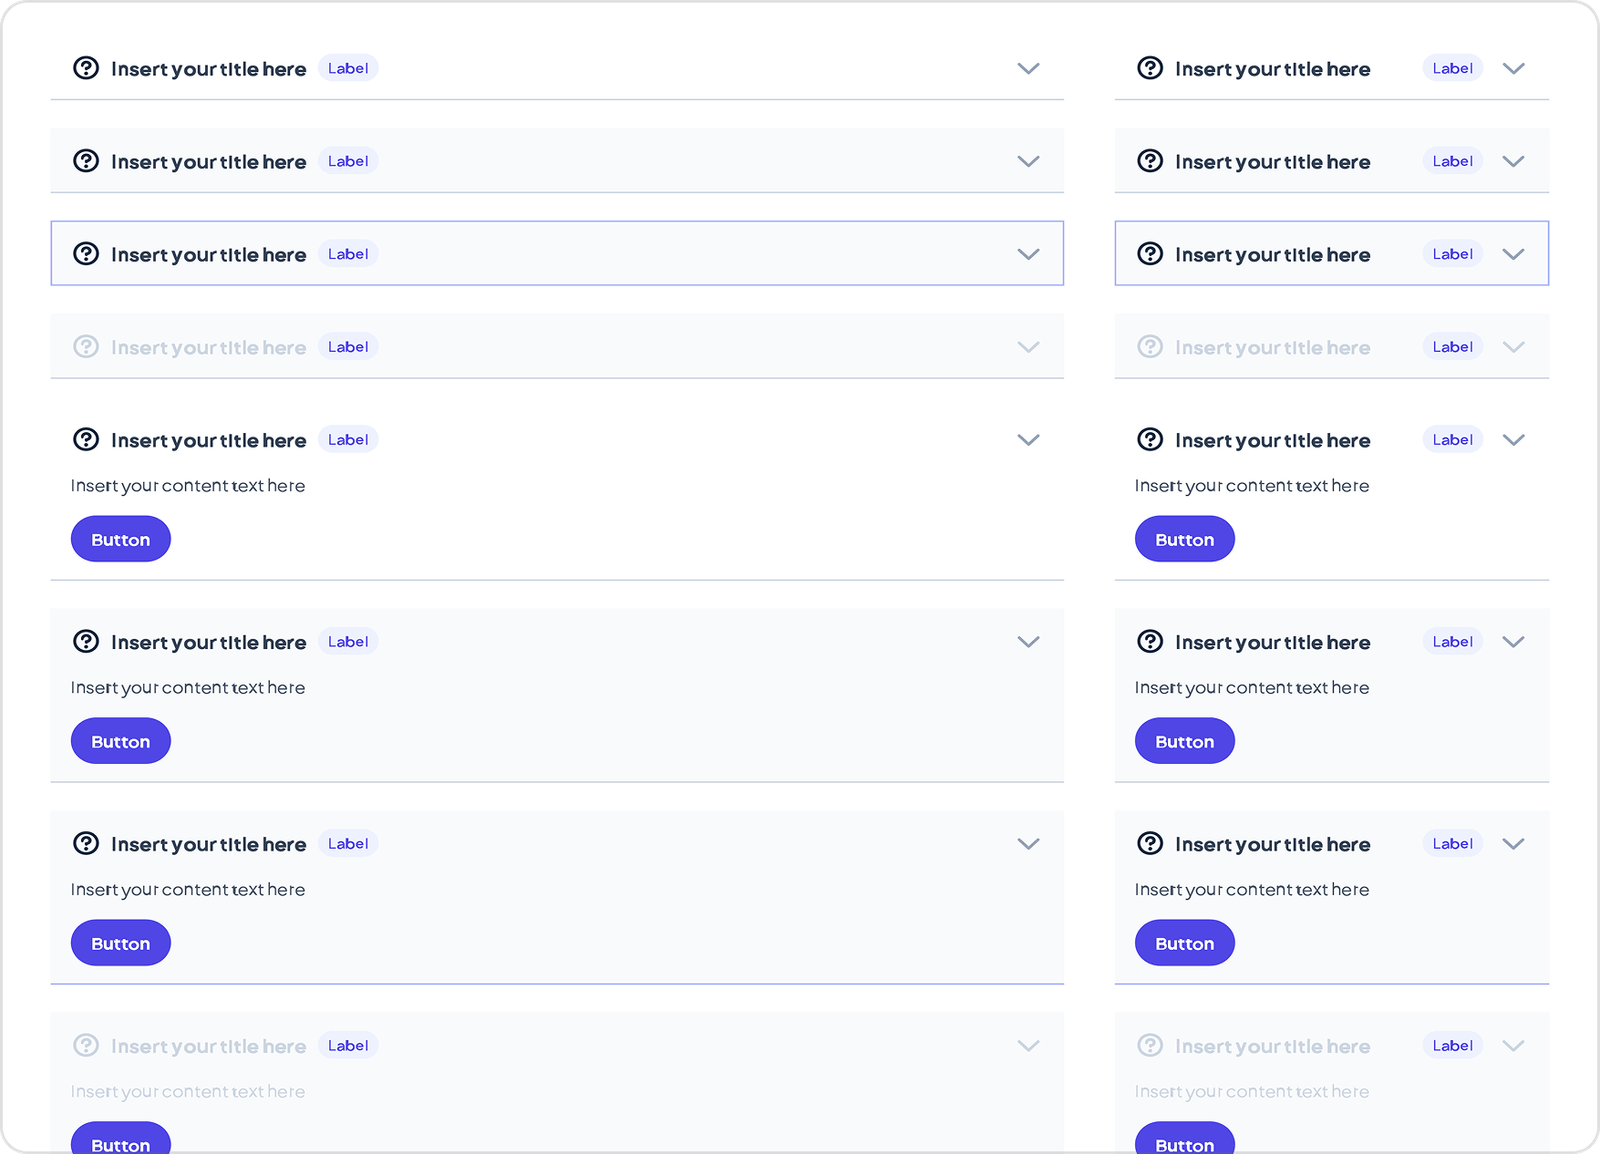This screenshot has width=1600, height=1154.
Task: Click Label badge in narrow column's white expanded row
Action: tap(1452, 440)
